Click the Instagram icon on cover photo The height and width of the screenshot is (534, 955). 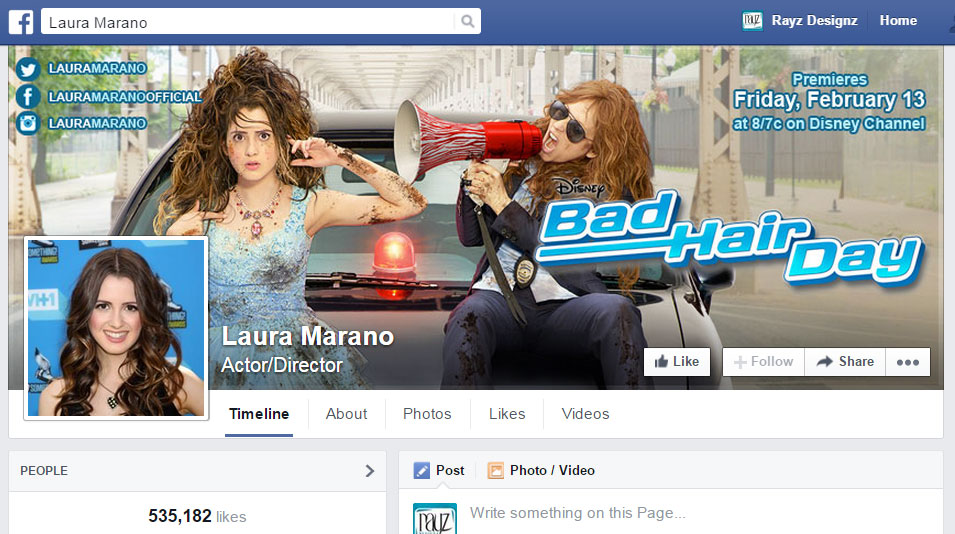(x=27, y=123)
